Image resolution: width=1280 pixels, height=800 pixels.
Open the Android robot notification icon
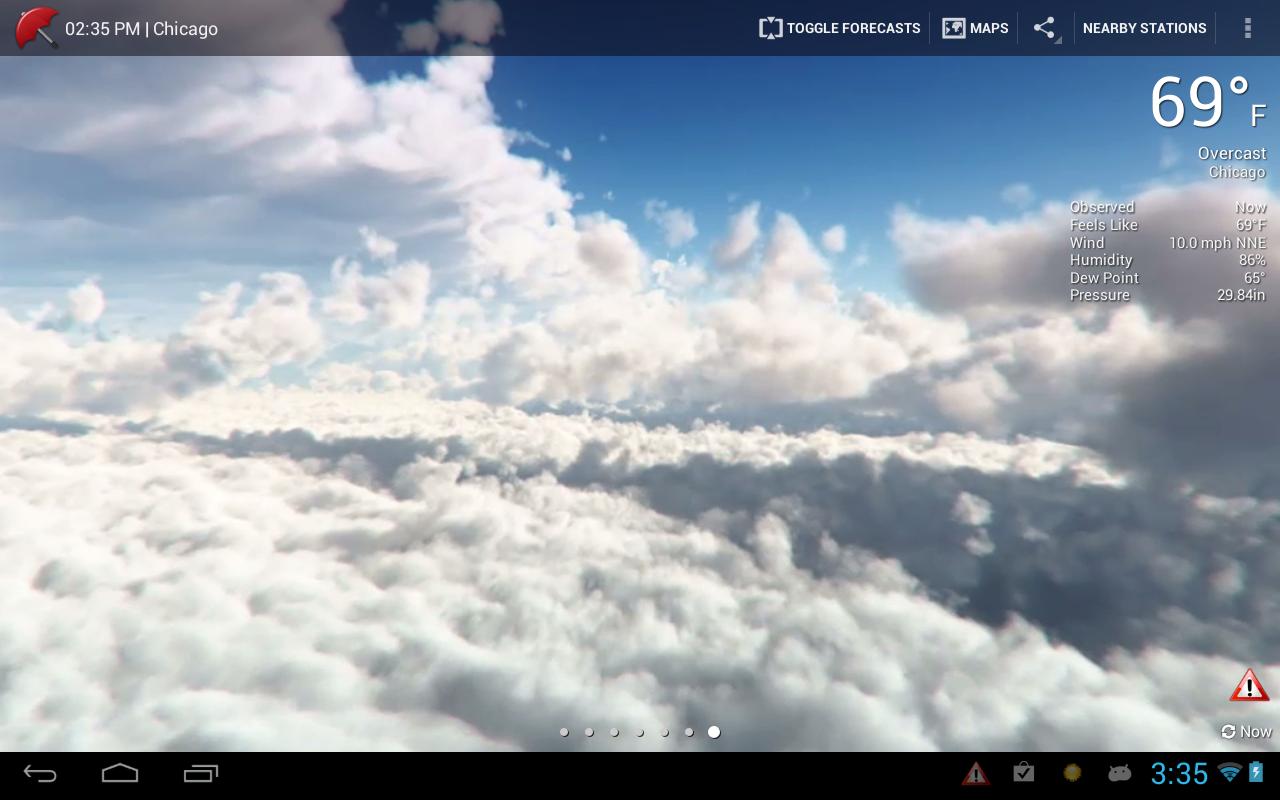click(1120, 773)
